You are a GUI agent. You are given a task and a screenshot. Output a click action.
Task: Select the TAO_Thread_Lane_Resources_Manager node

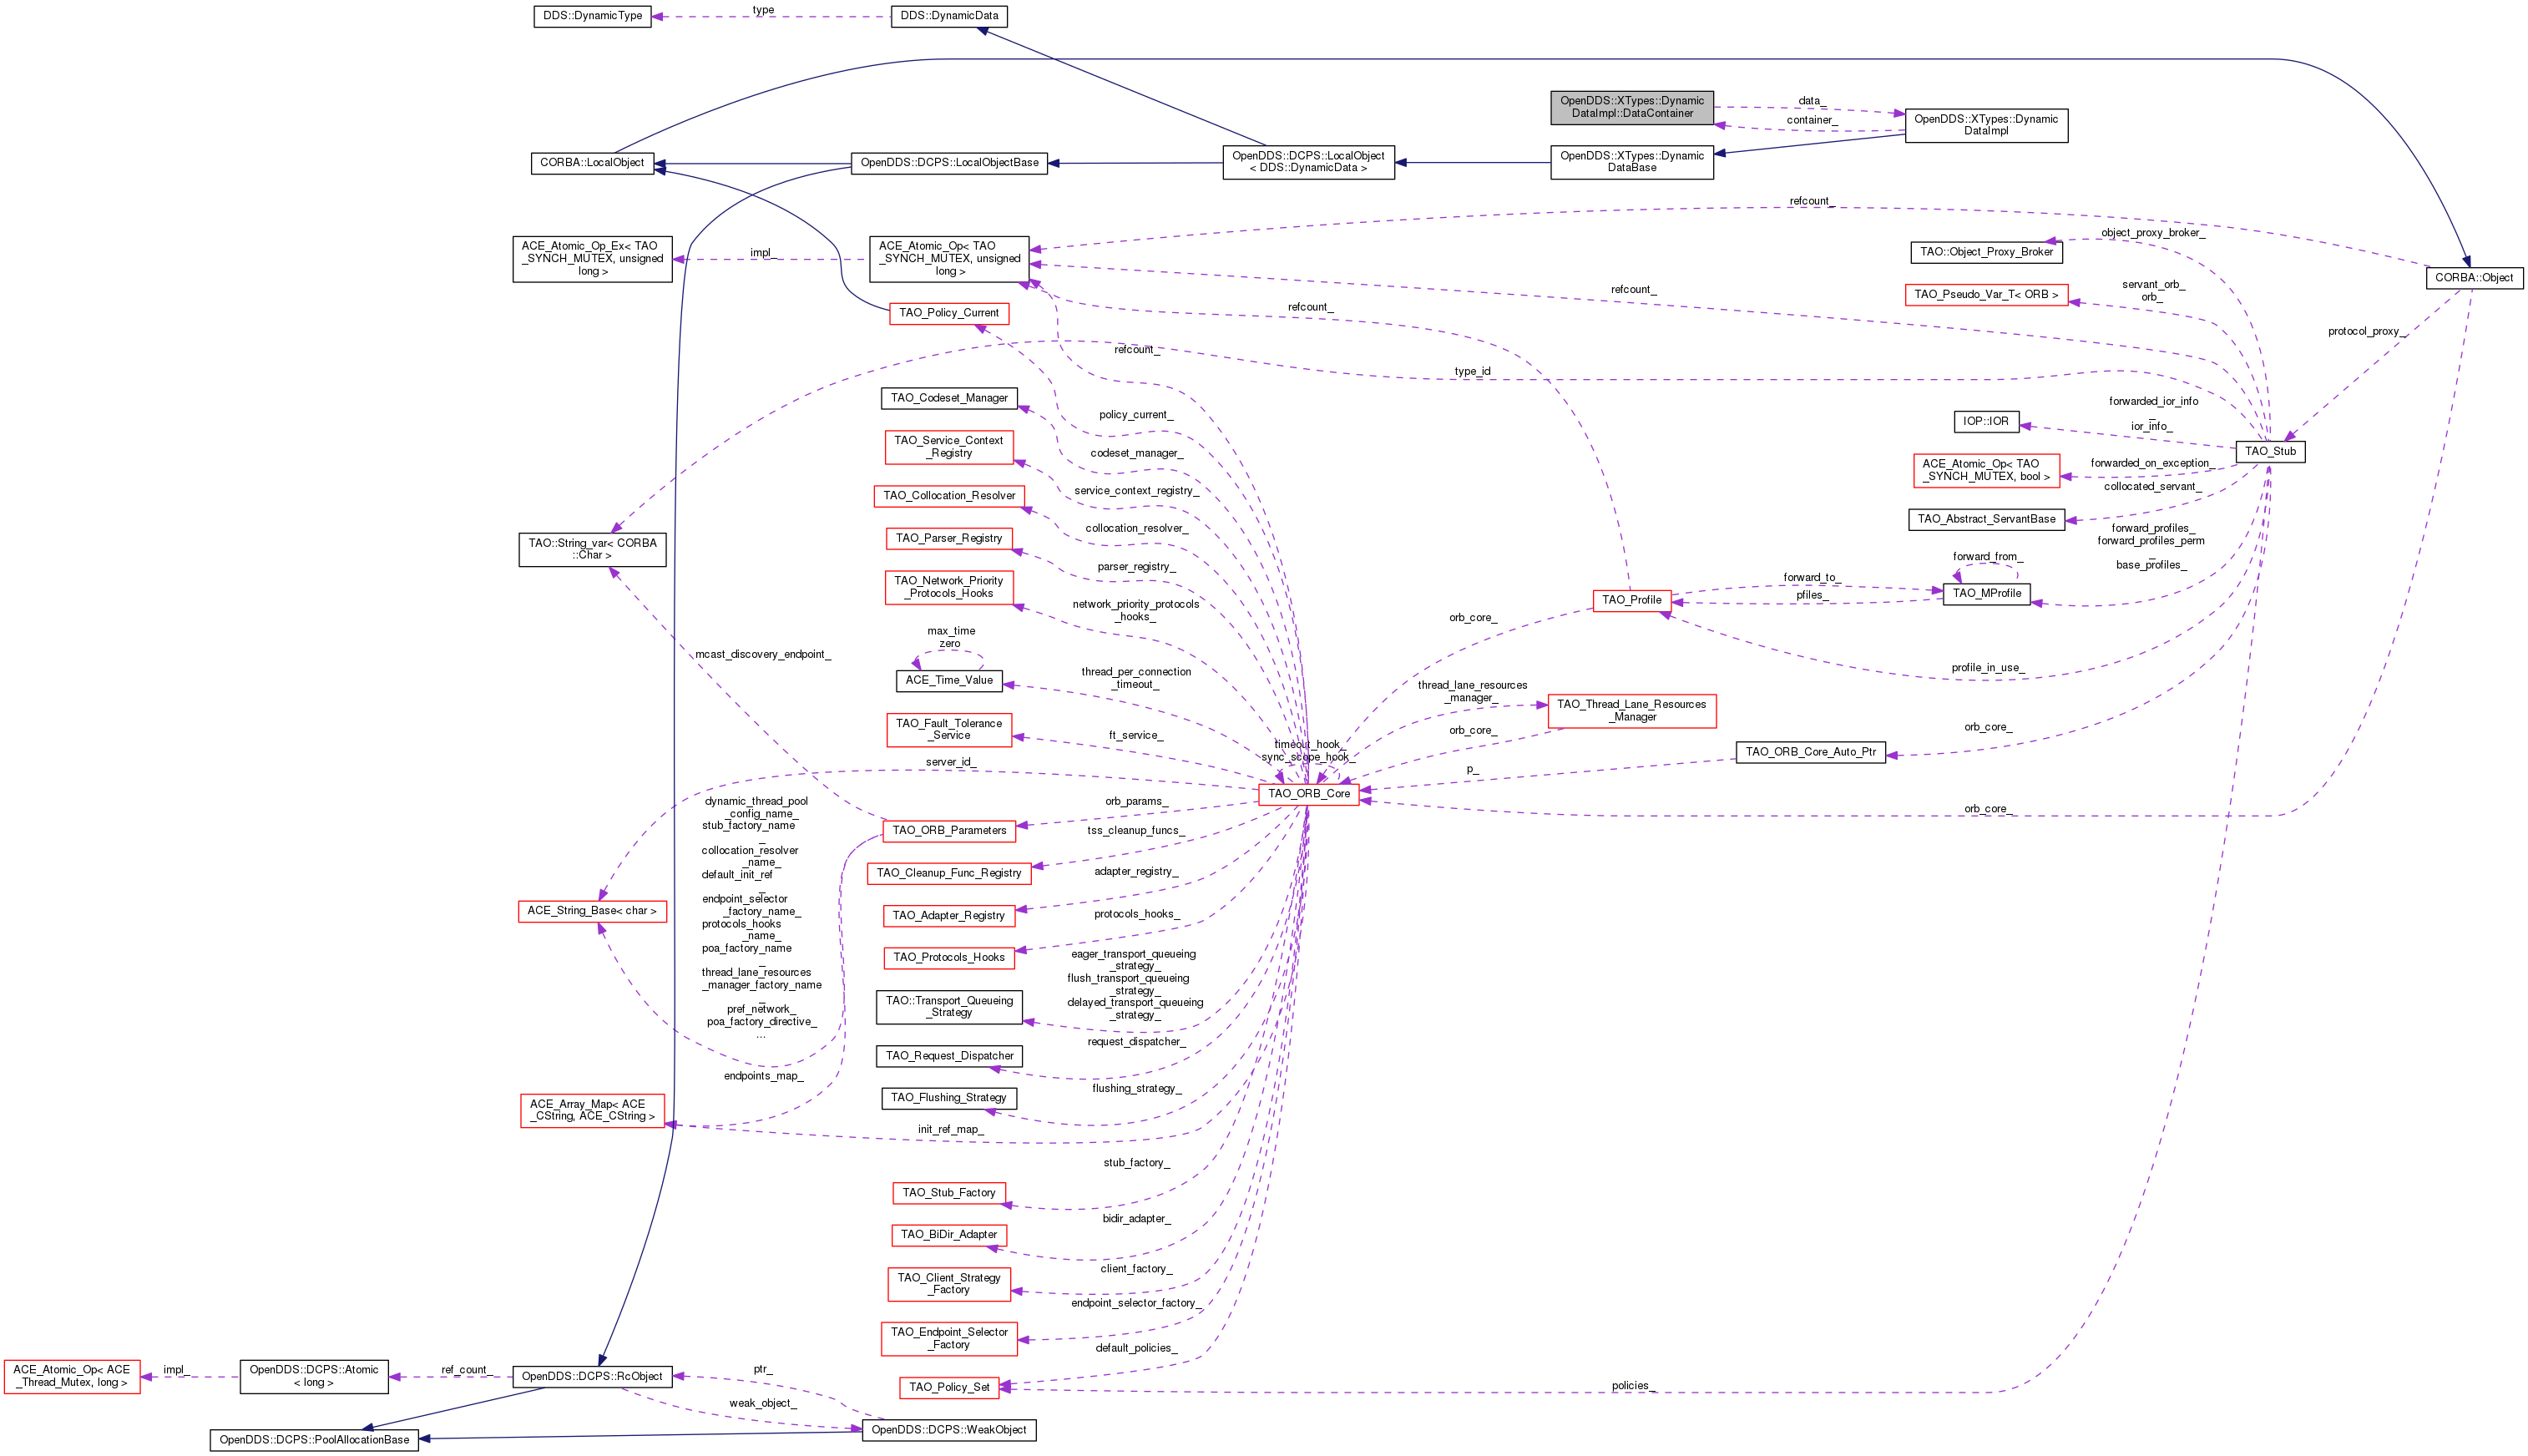coord(1631,711)
